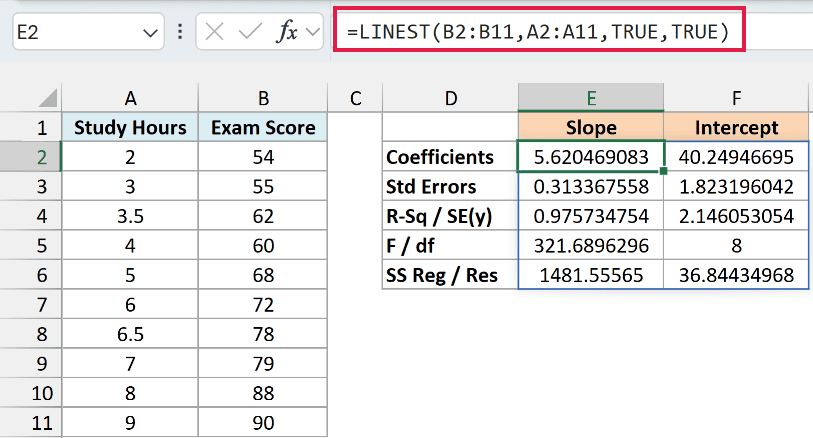Screen dimensions: 813x438
Task: Click the formula bar options dots
Action: tap(180, 32)
